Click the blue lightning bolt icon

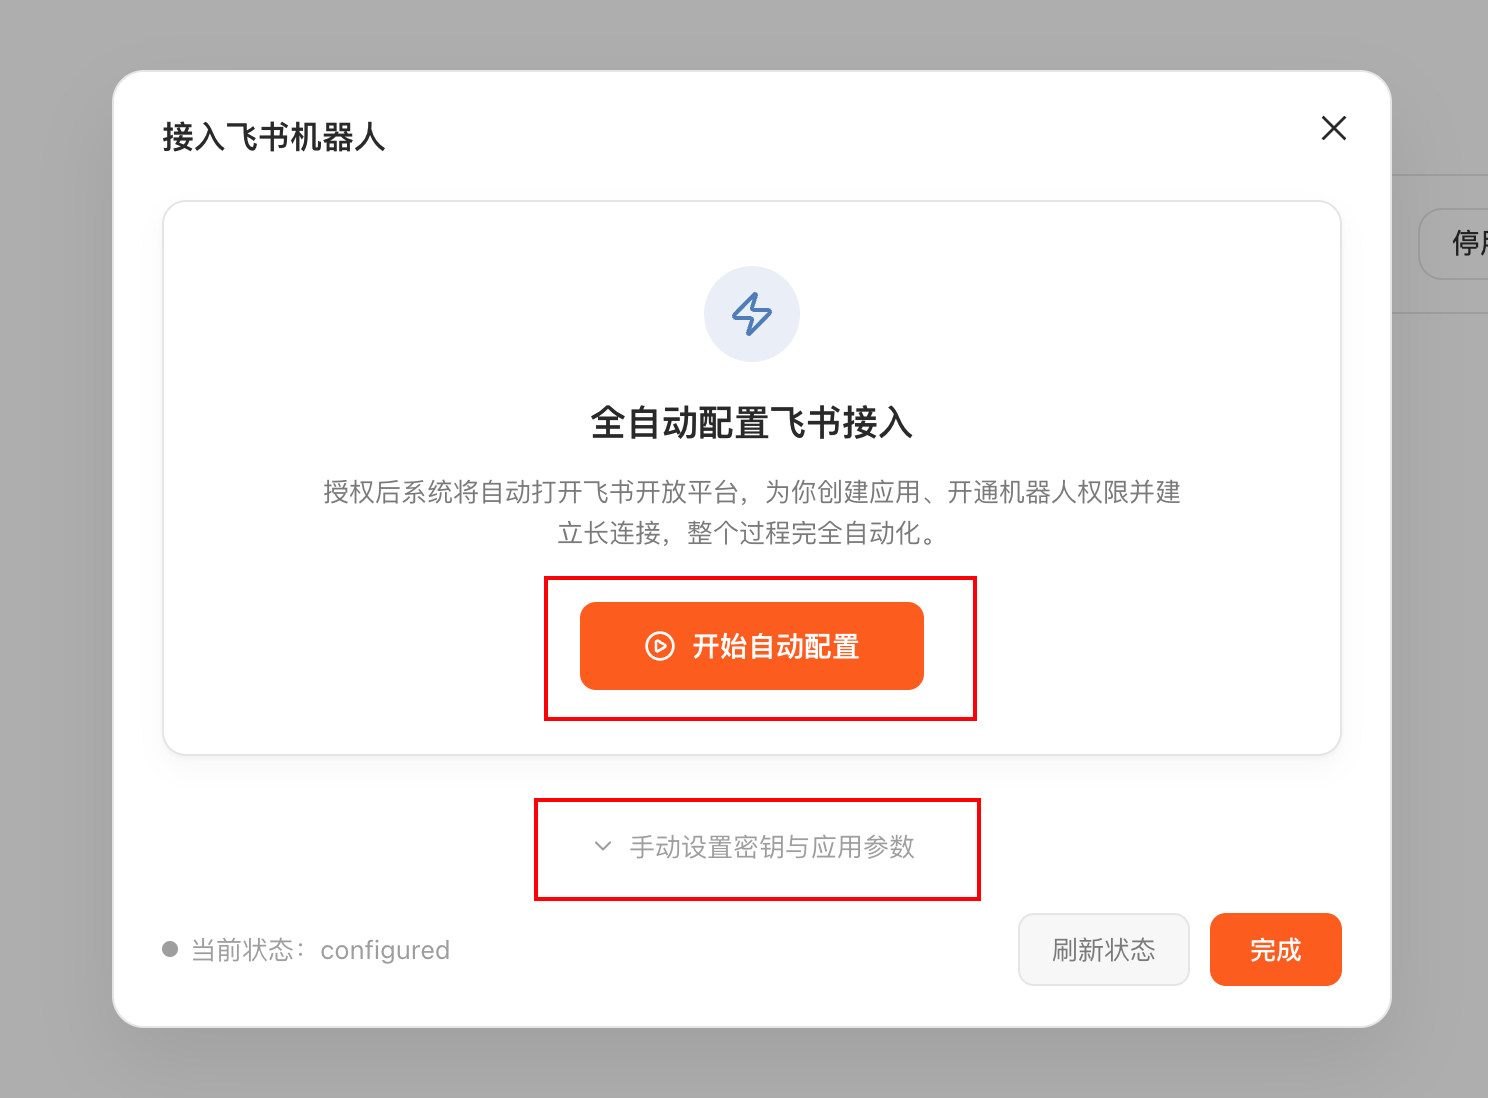coord(752,314)
